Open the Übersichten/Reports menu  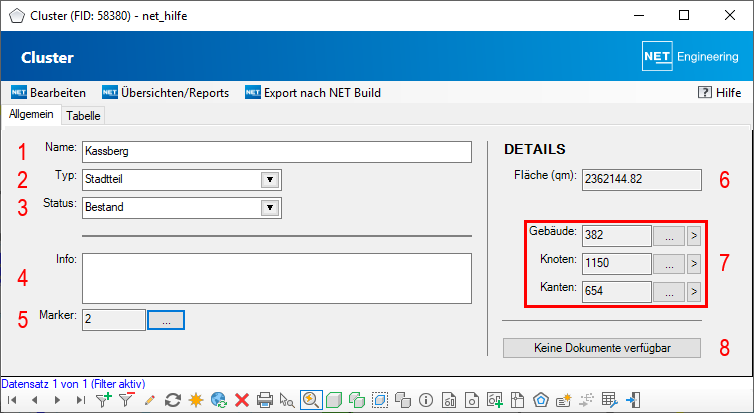tap(166, 92)
